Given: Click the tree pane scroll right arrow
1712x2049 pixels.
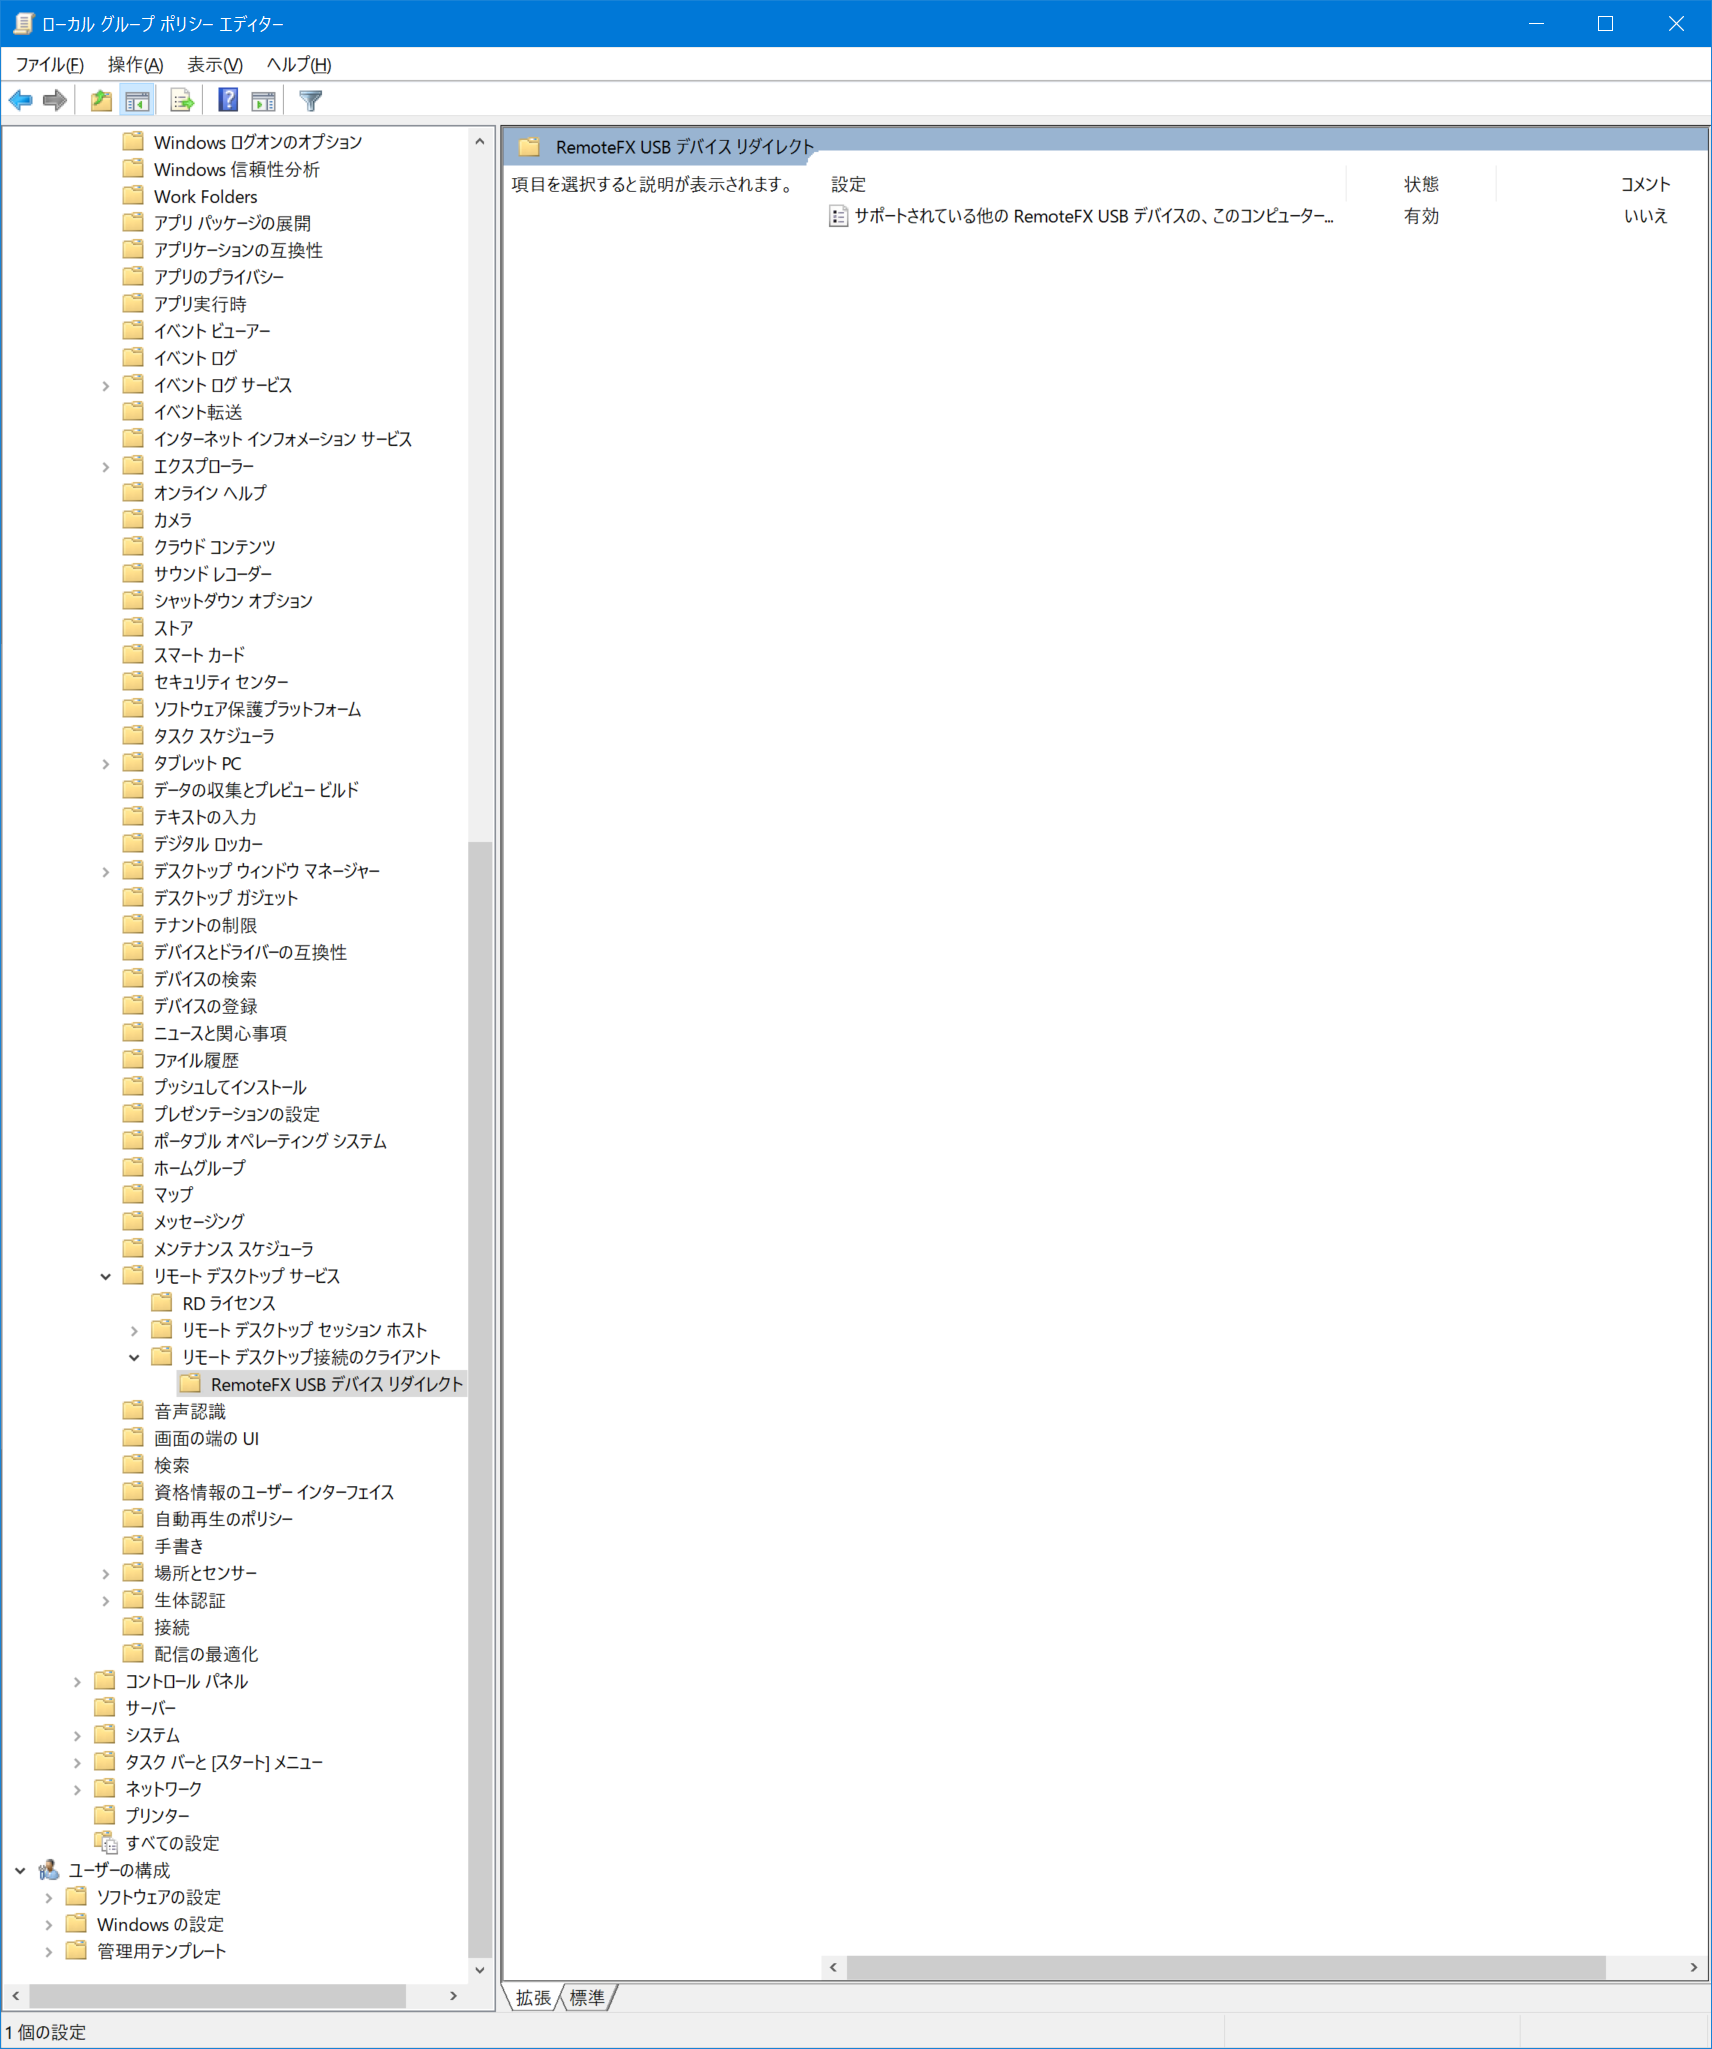Looking at the screenshot, I should (x=453, y=1996).
